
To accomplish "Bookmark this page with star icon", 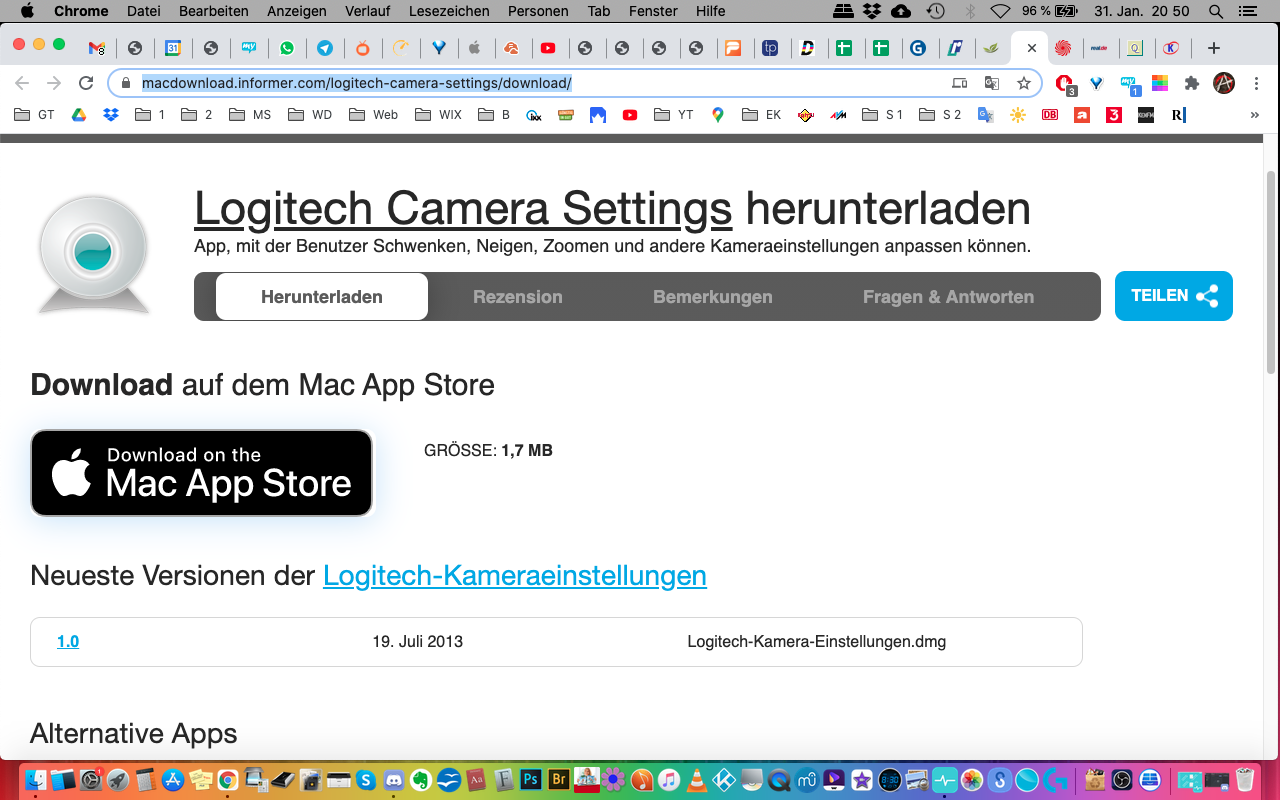I will click(x=1023, y=83).
